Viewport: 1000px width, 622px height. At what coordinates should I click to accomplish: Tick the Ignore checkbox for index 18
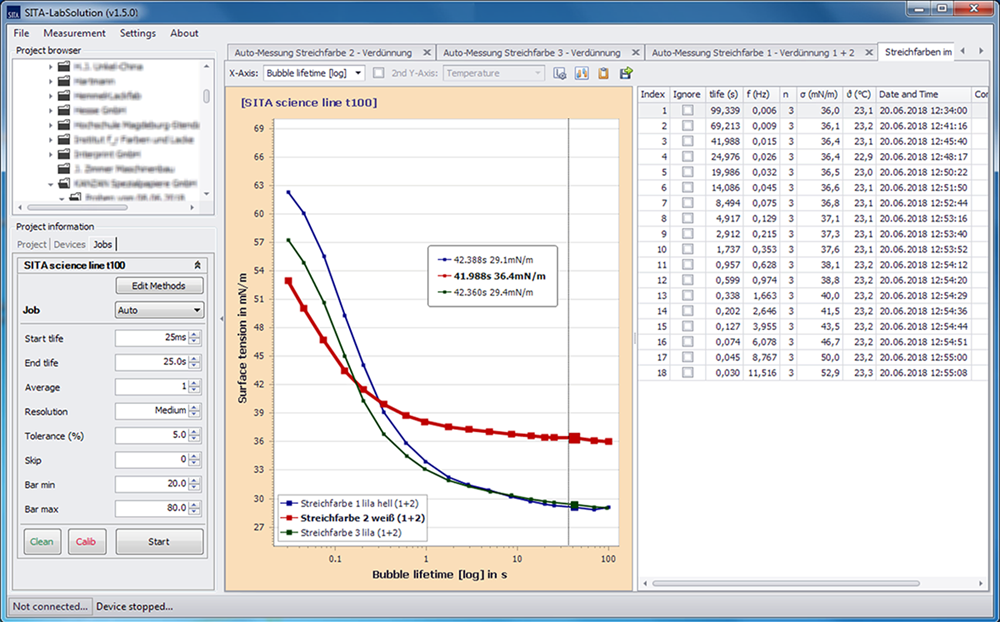pyautogui.click(x=687, y=373)
